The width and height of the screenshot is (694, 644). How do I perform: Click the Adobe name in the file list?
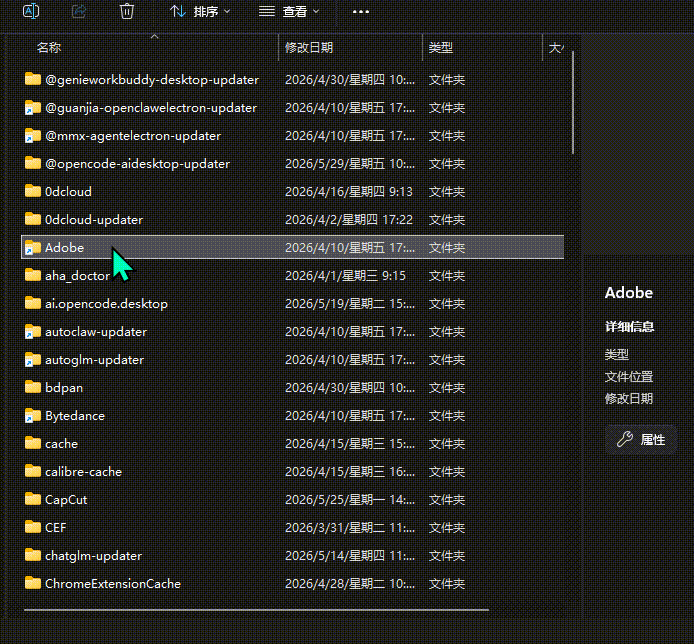point(64,247)
